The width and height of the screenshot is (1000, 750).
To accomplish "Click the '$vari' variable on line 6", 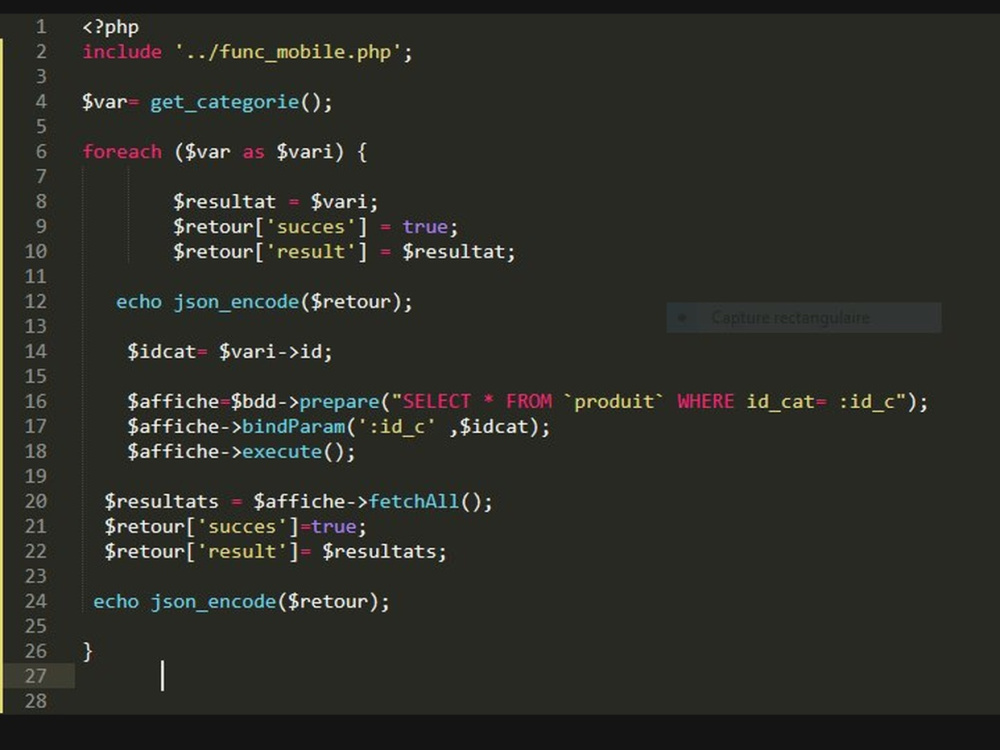I will coord(305,152).
